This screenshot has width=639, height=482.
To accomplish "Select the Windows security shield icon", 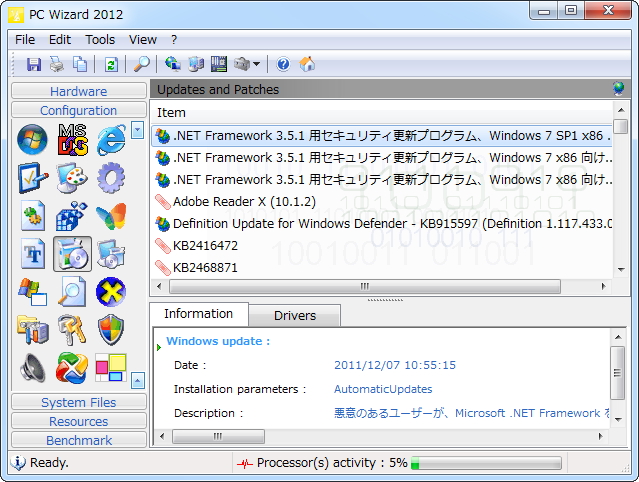I will tap(111, 330).
